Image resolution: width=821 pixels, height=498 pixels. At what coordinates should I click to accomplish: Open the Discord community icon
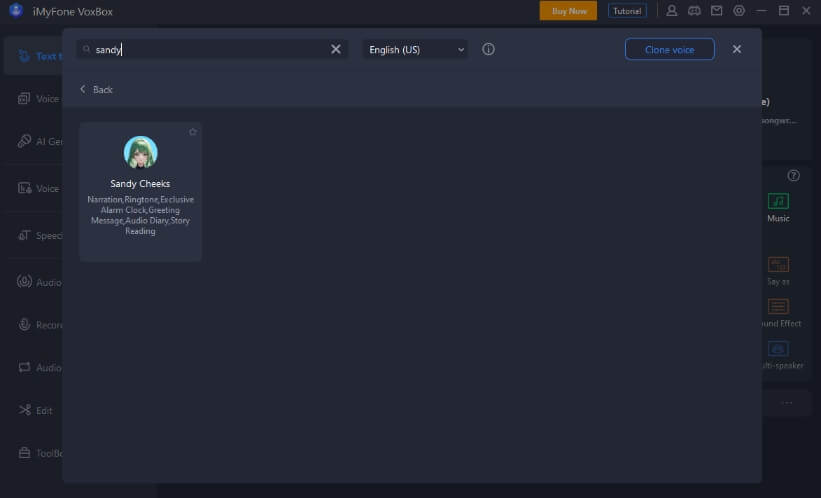[694, 11]
